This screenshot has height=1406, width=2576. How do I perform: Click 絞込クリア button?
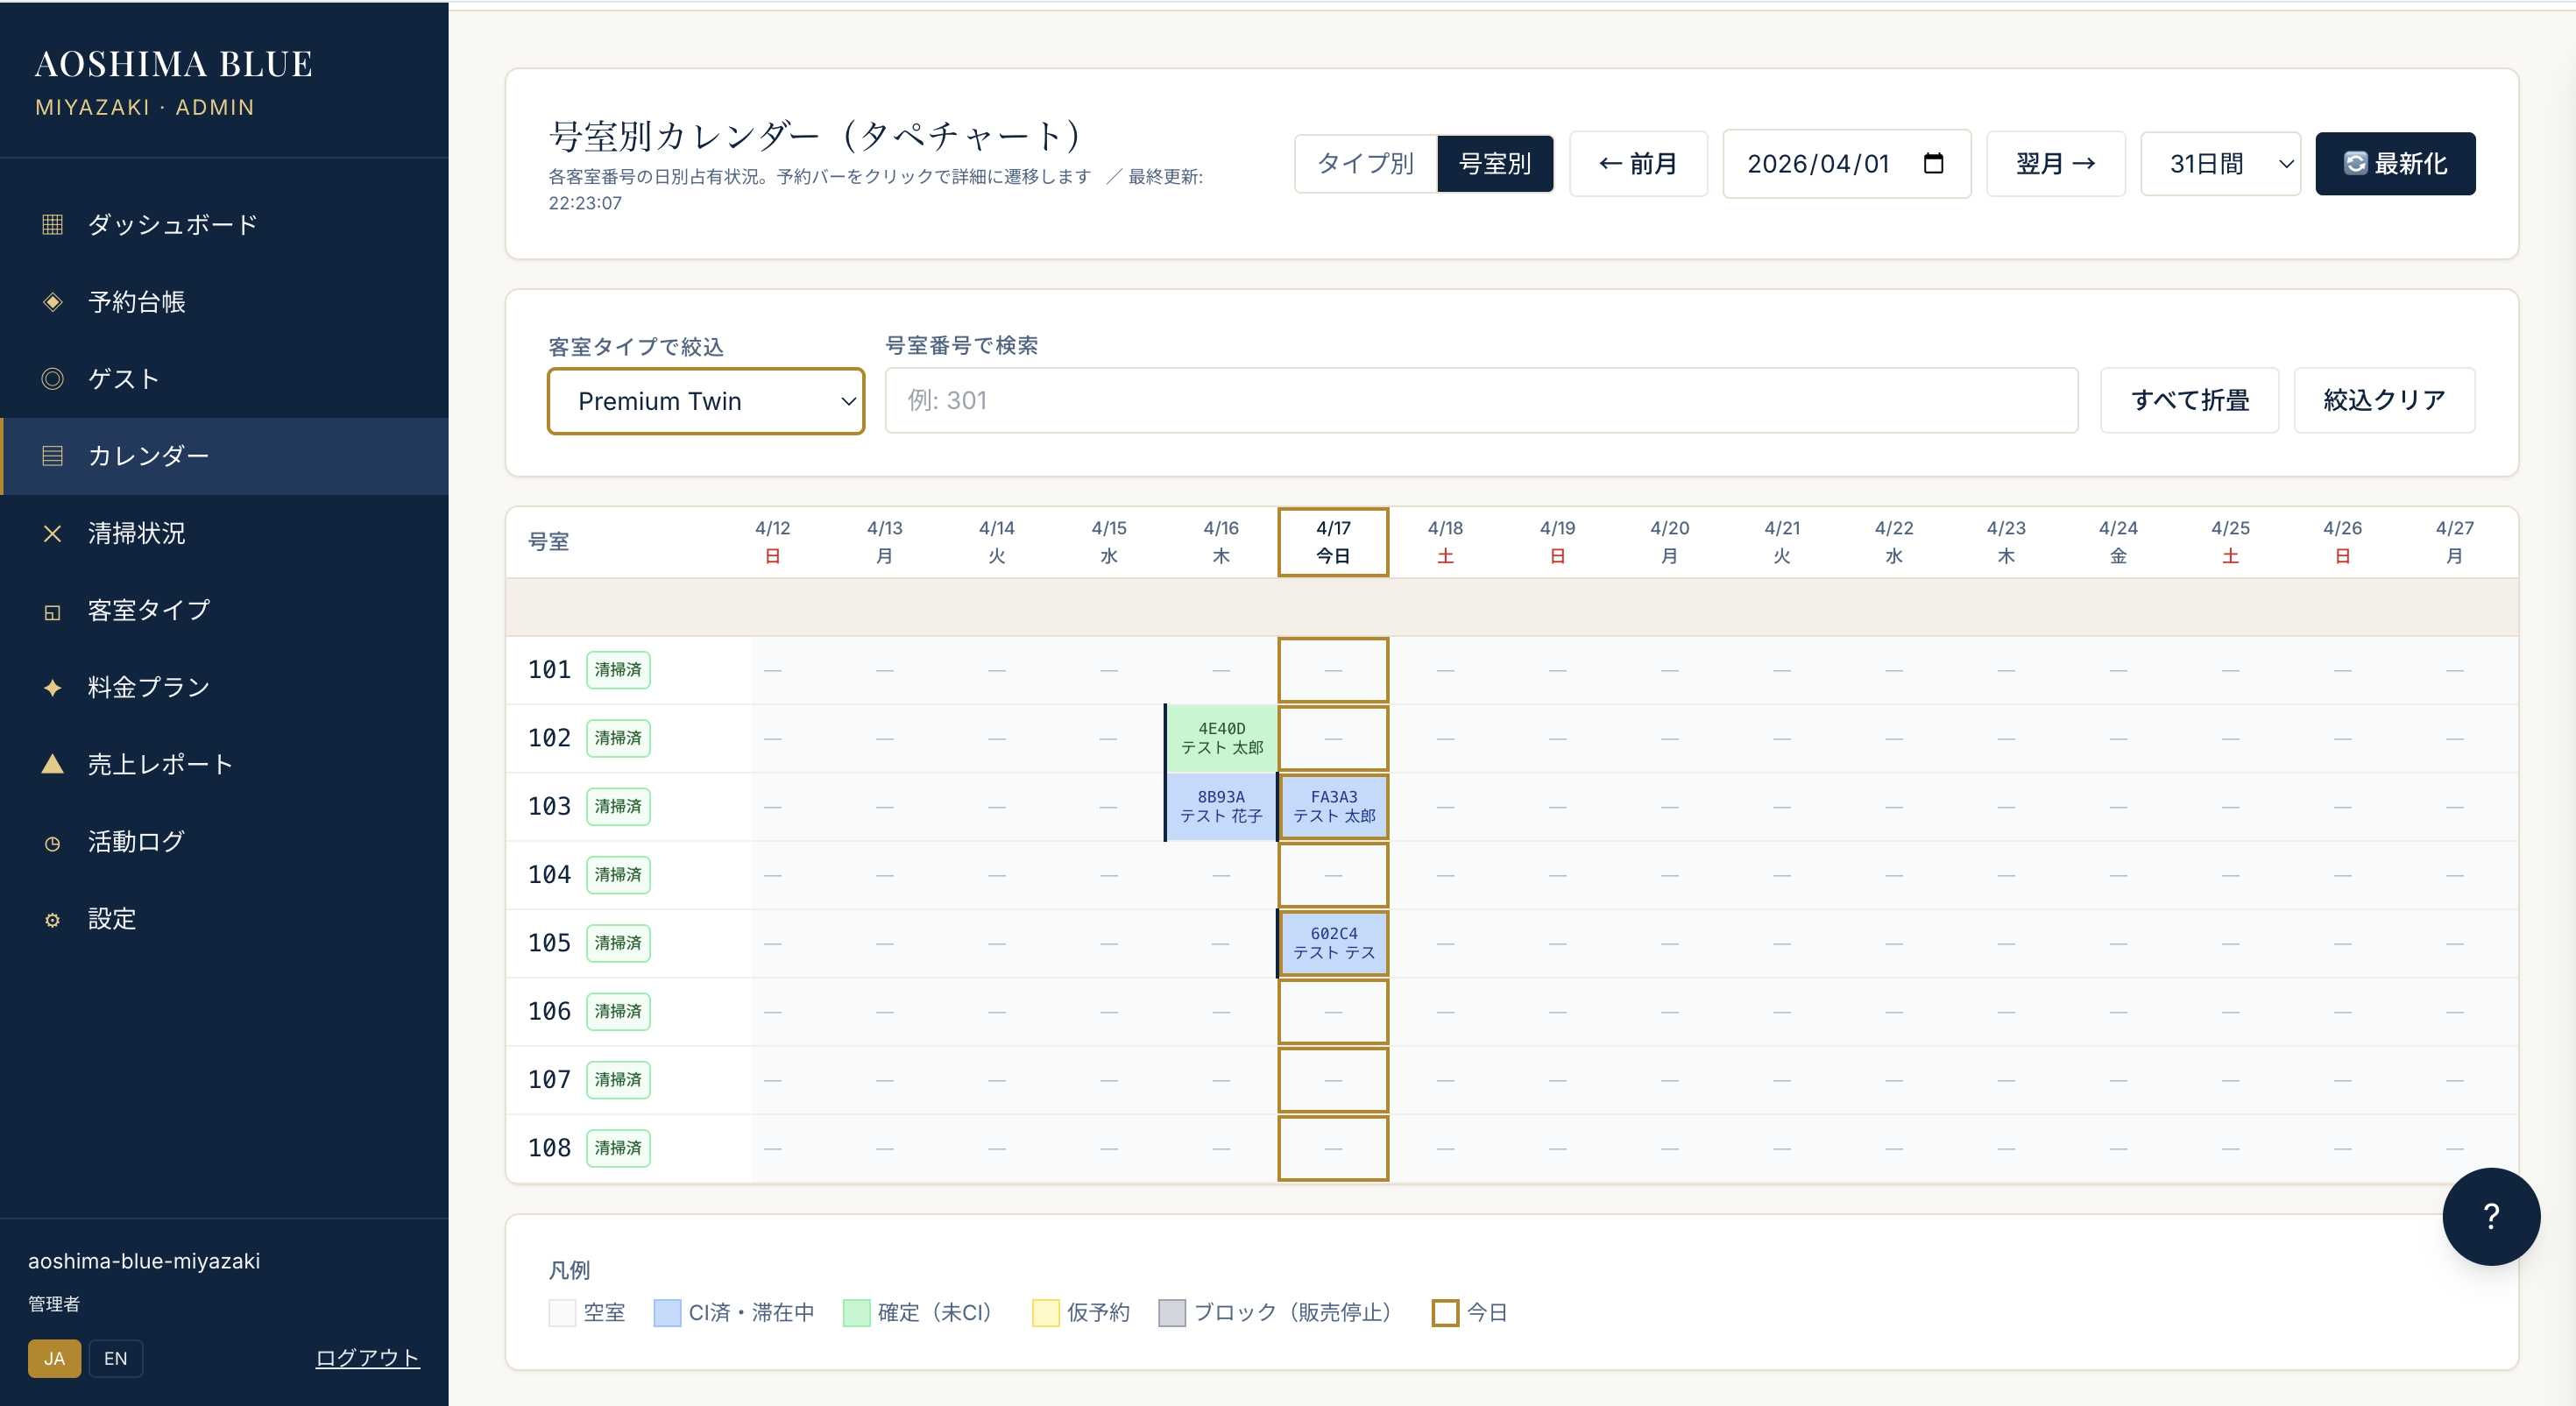[x=2384, y=400]
